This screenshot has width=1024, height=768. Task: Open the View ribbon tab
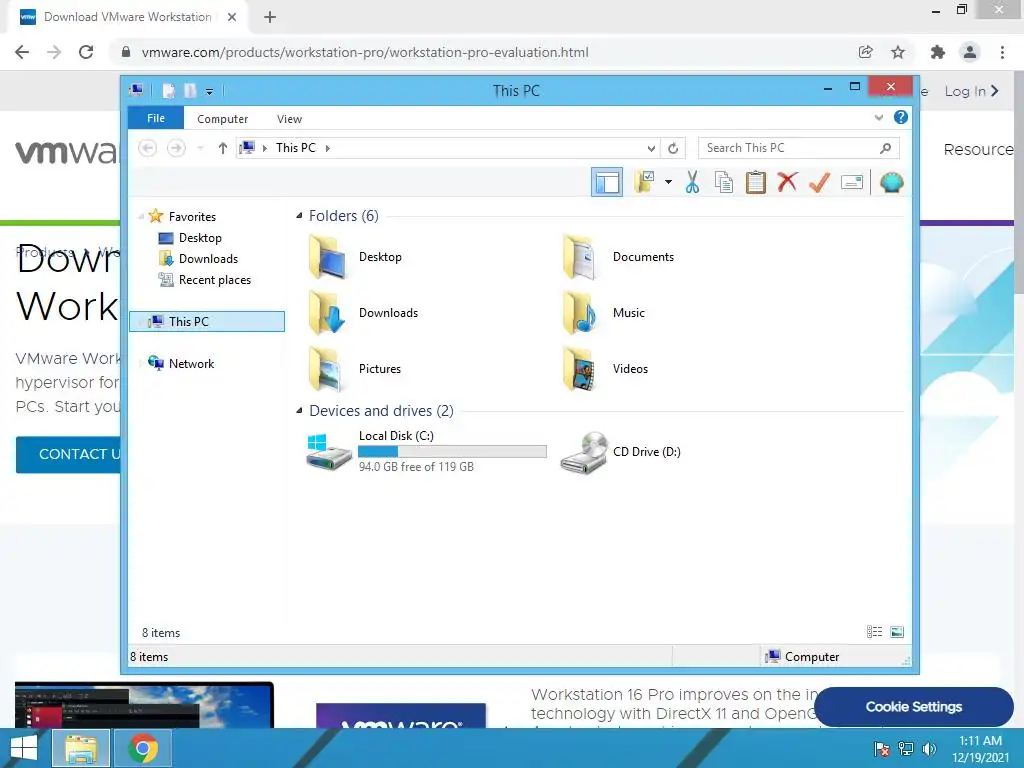289,119
